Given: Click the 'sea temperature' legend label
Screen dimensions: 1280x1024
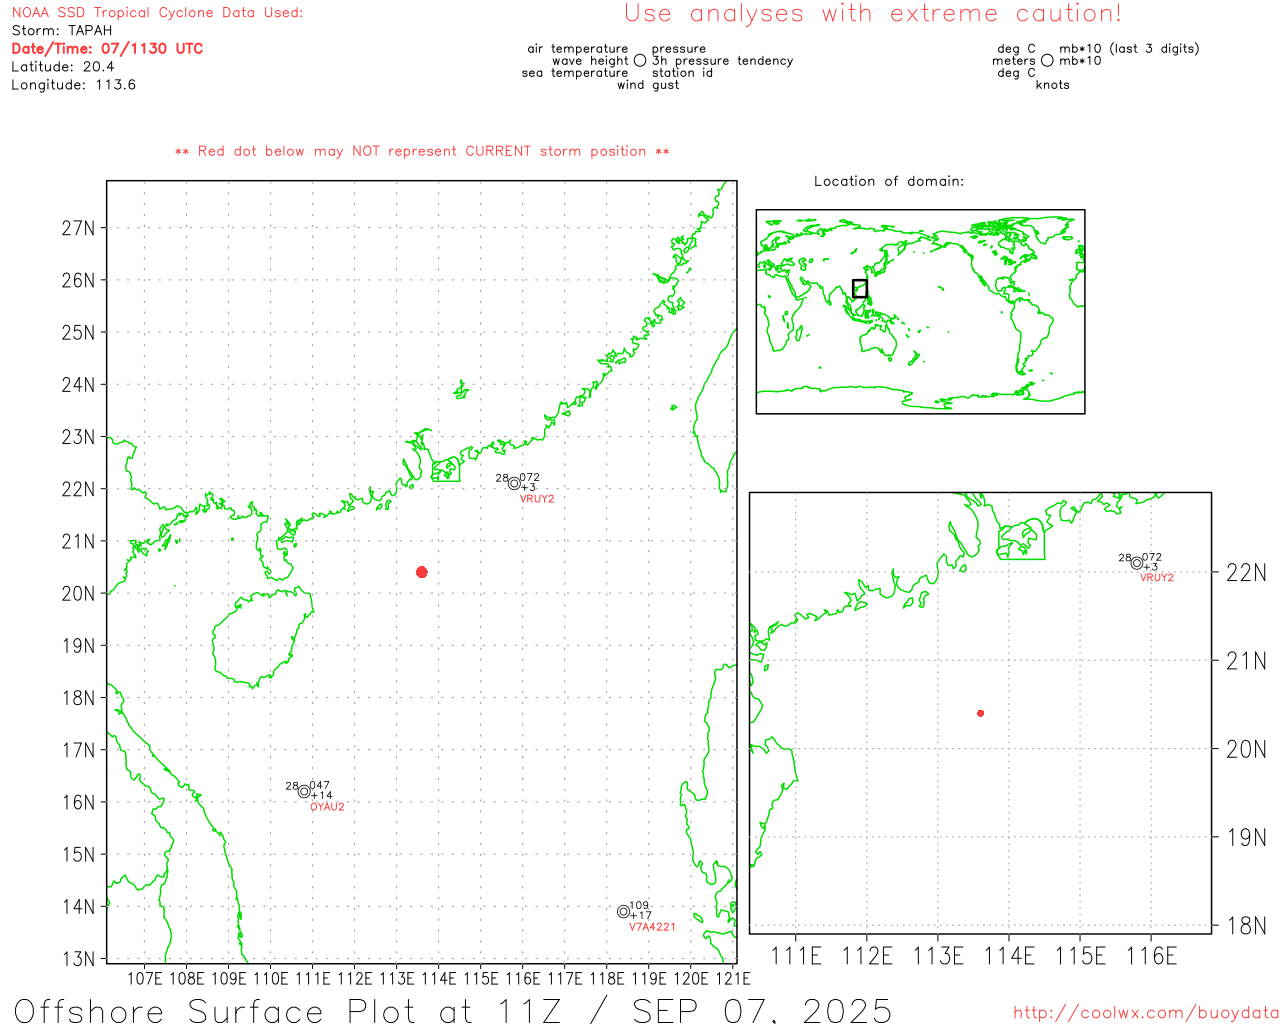Looking at the screenshot, I should (x=575, y=73).
